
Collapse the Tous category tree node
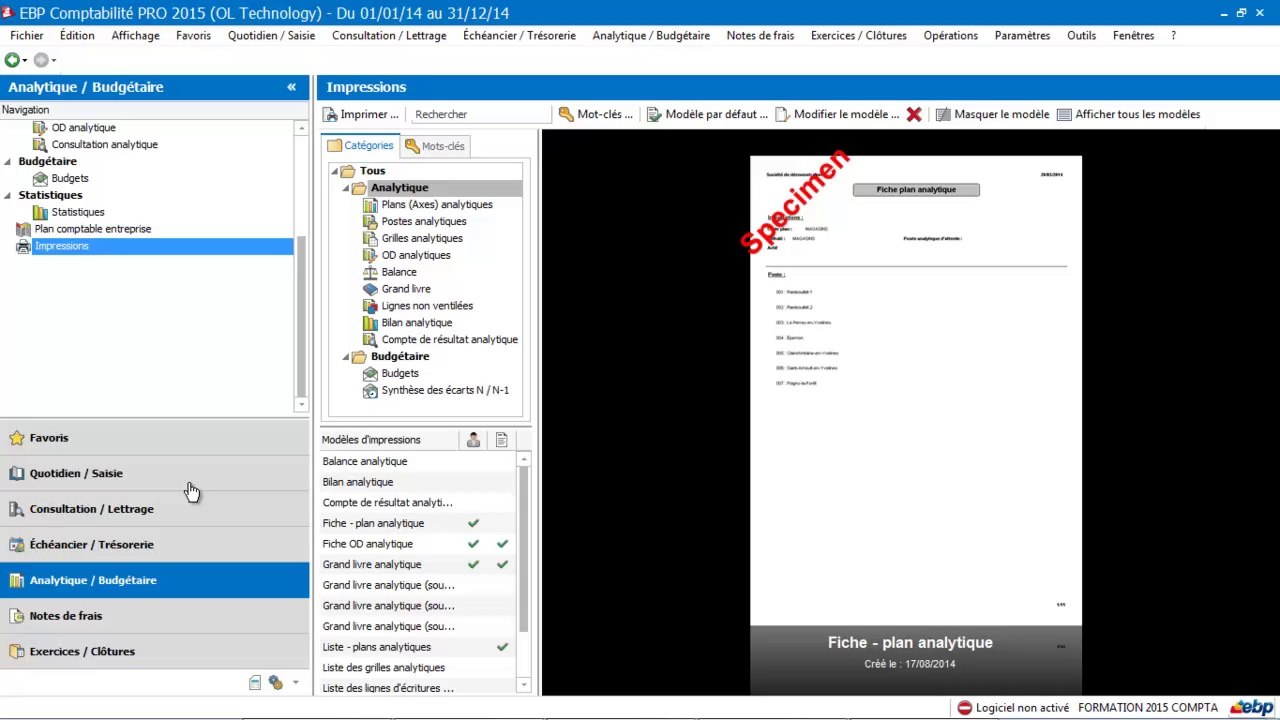335,171
